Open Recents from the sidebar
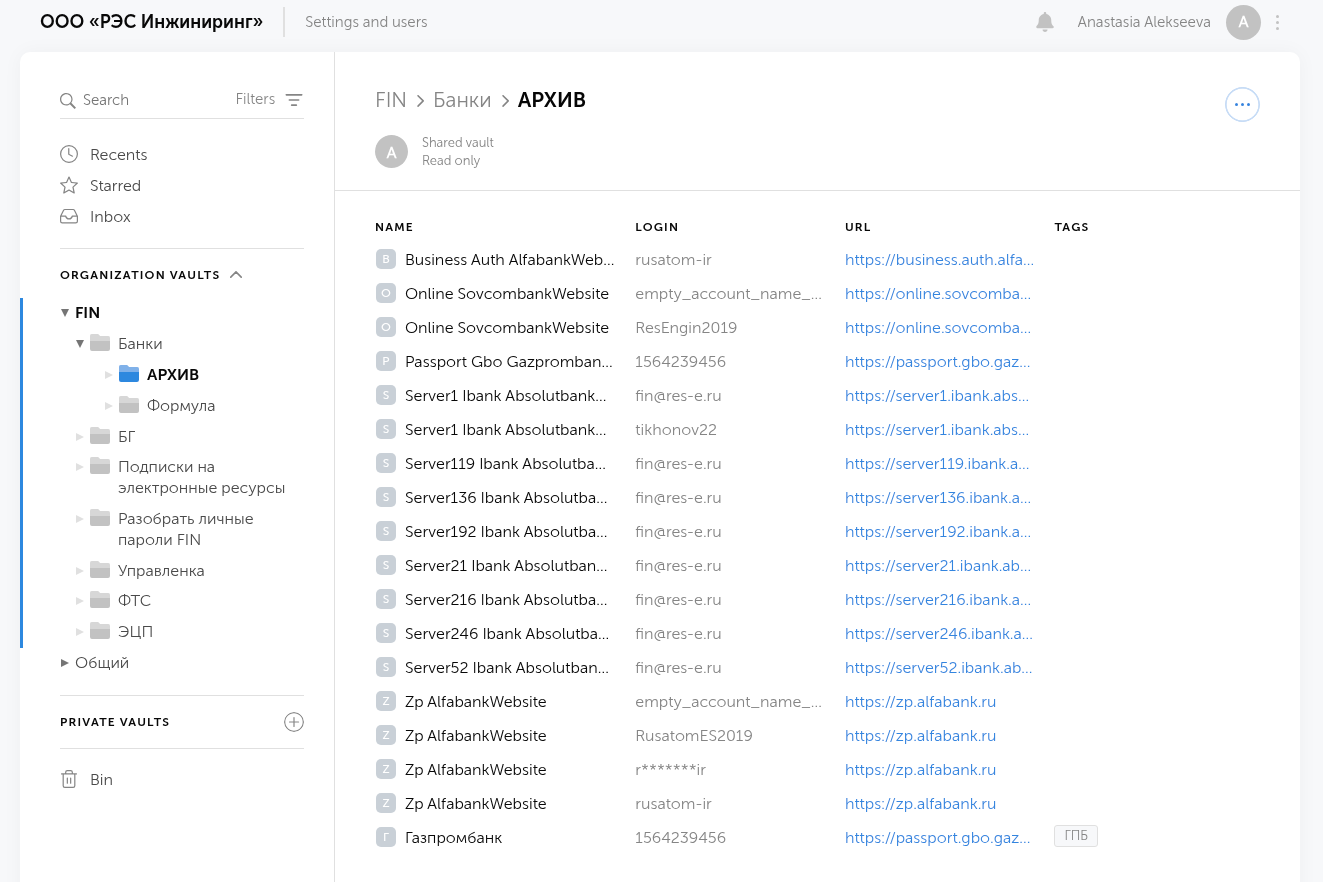Image resolution: width=1323 pixels, height=882 pixels. pos(118,155)
